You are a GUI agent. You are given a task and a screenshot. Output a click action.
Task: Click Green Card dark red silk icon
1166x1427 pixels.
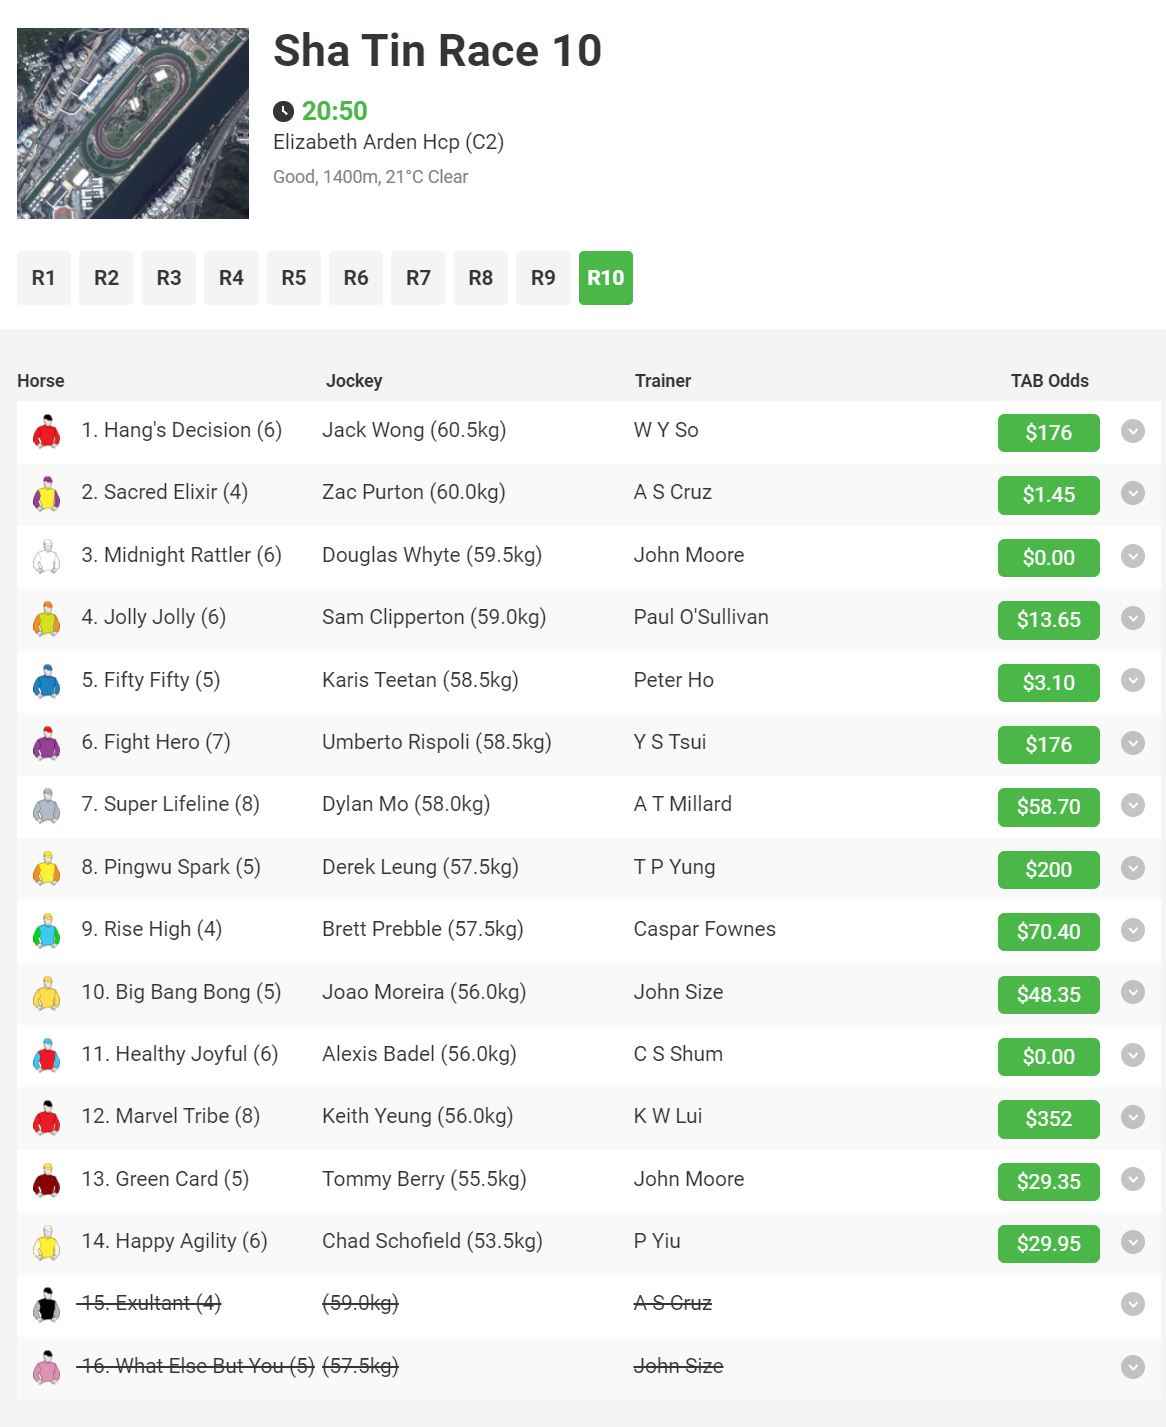46,1181
